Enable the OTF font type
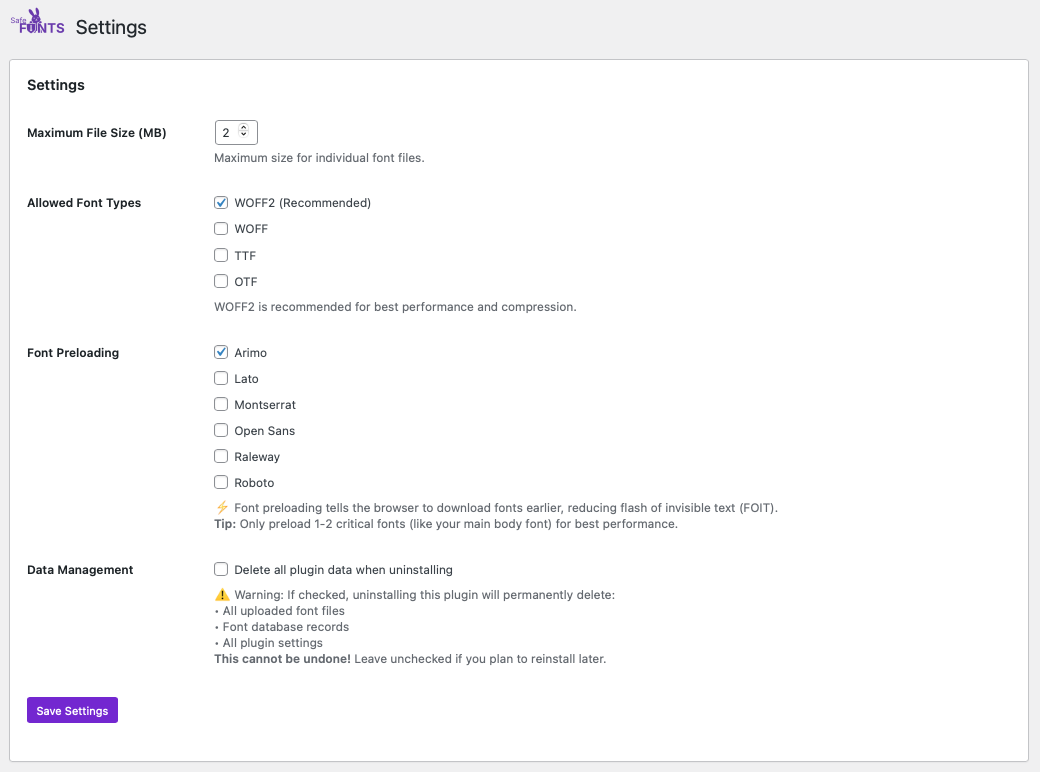This screenshot has height=772, width=1040. pos(221,281)
